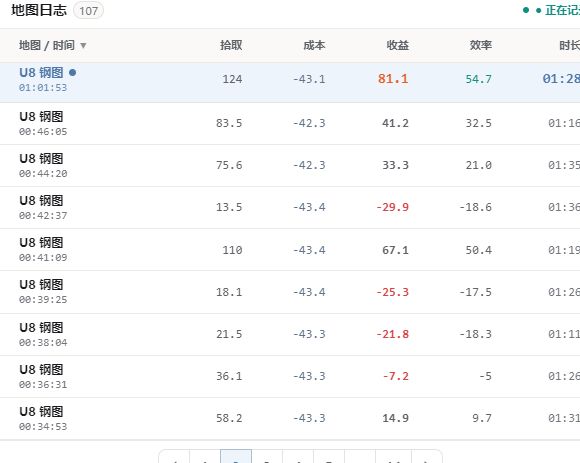This screenshot has height=463, width=580.
Task: Click the cost cell in the 00:46:05 row
Action: point(309,123)
